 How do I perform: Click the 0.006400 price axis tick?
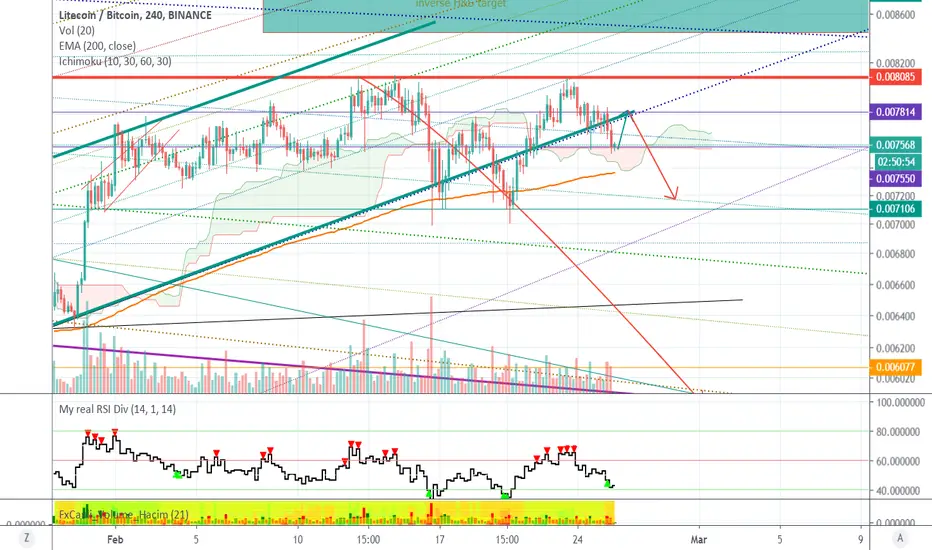click(x=896, y=316)
